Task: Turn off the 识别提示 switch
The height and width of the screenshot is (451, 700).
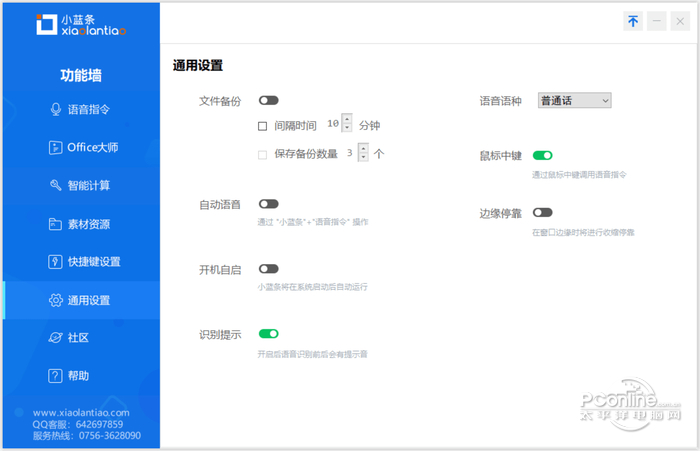Action: 268,334
